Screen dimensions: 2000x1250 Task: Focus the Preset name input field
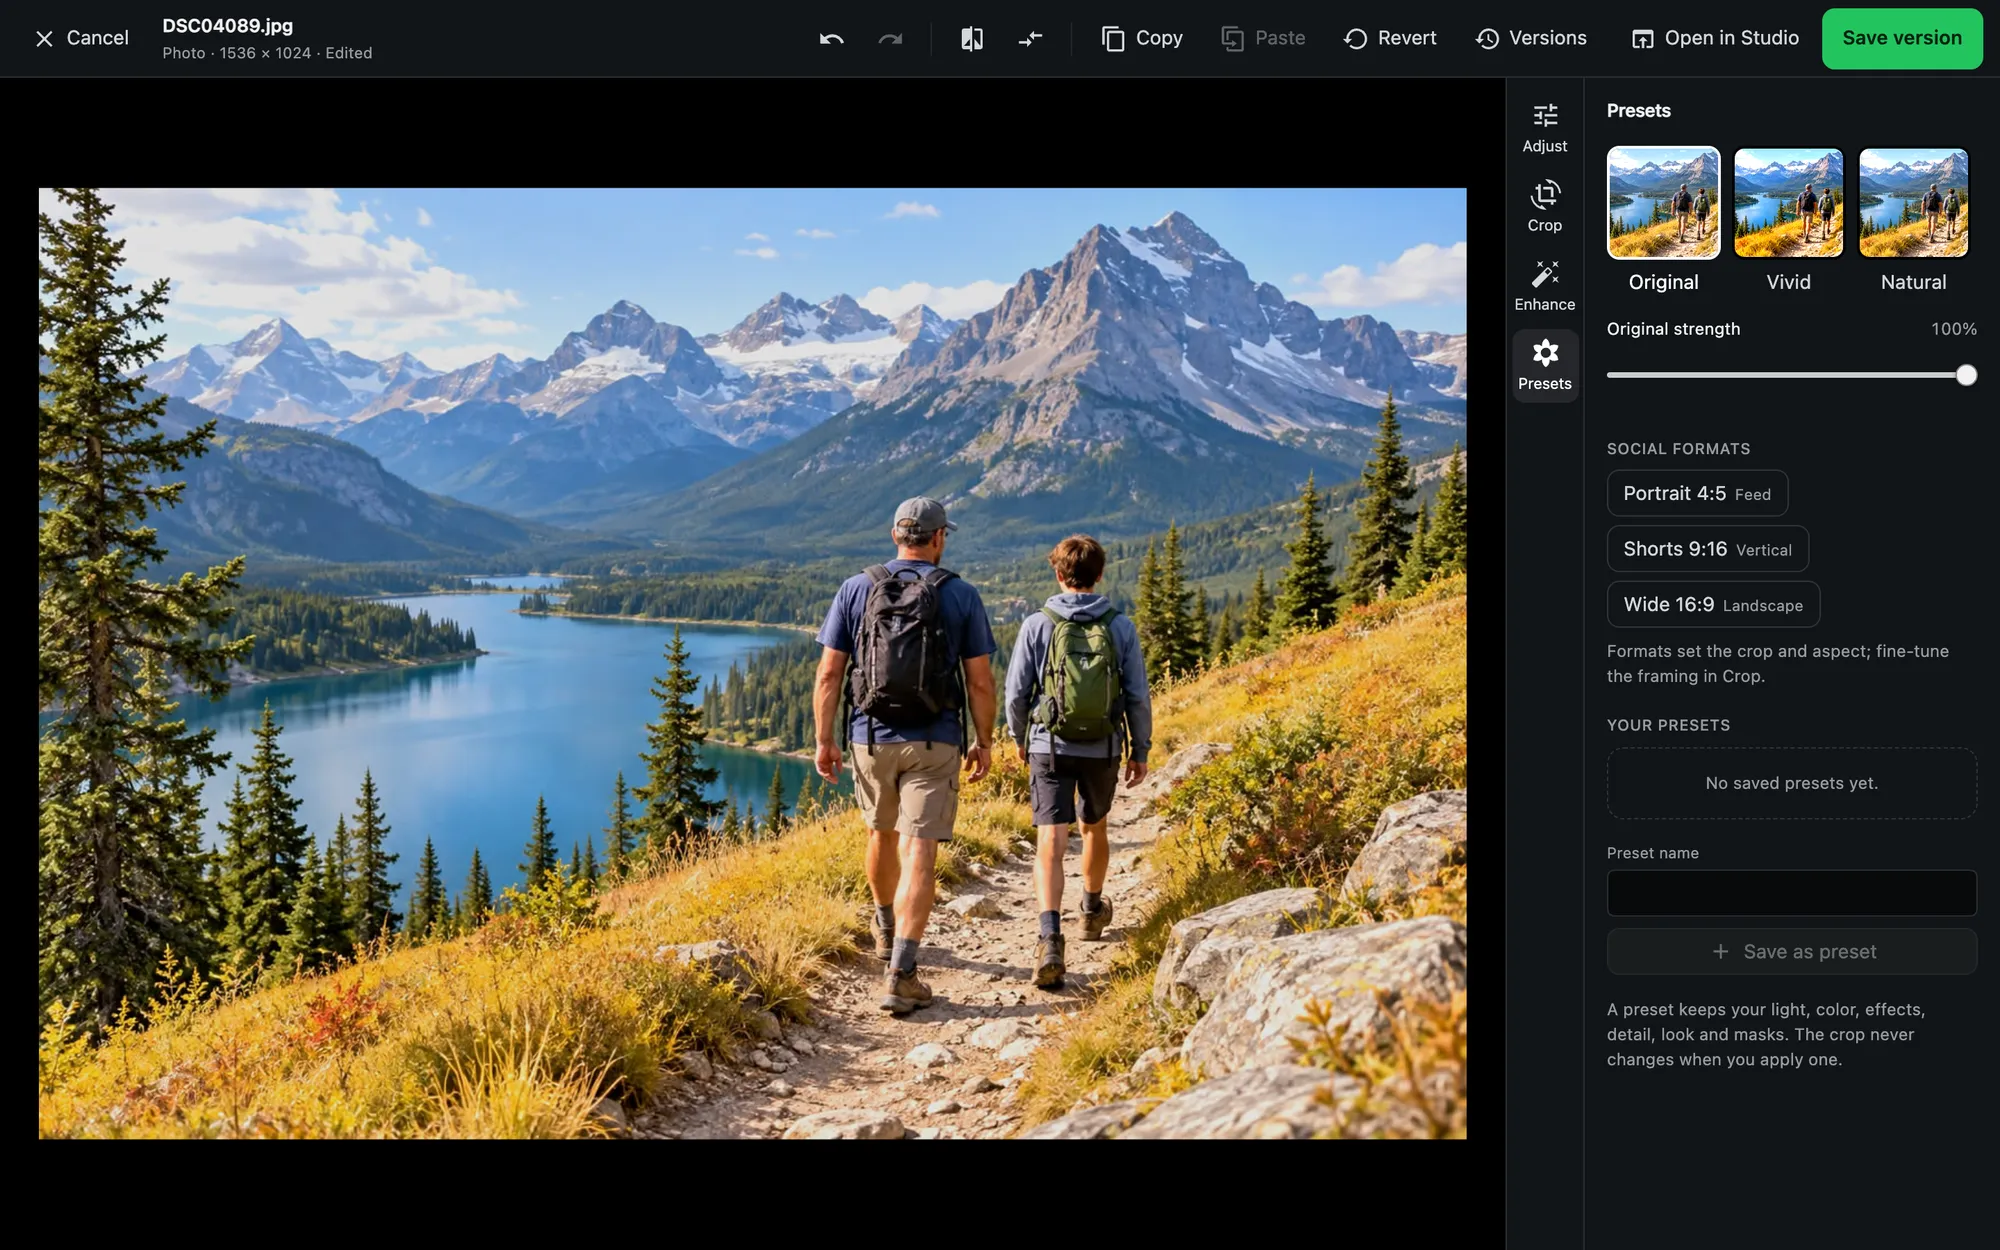pyautogui.click(x=1791, y=893)
